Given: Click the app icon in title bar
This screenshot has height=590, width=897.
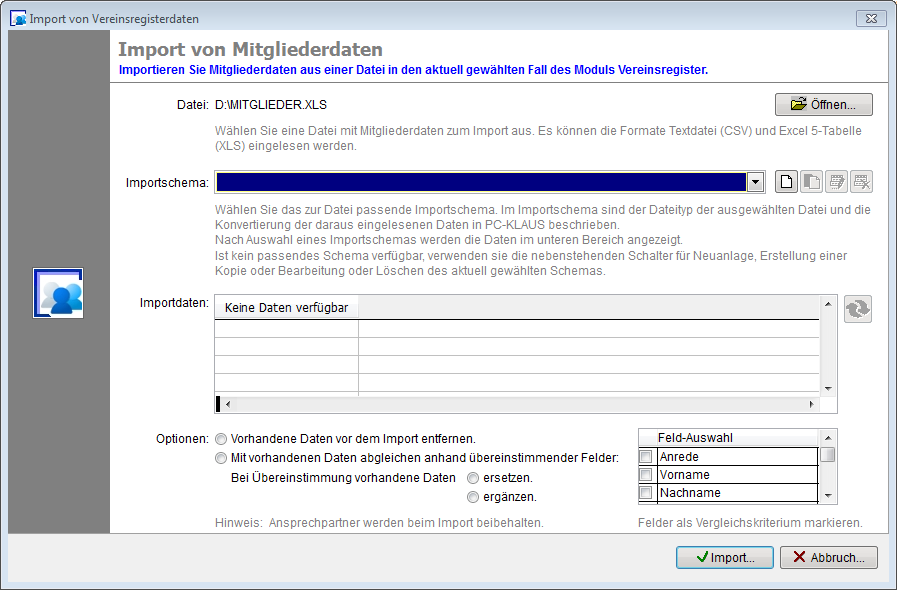Looking at the screenshot, I should click(19, 19).
